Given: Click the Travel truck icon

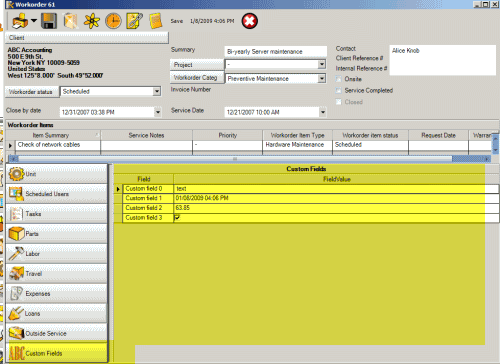Looking at the screenshot, I should [16, 274].
